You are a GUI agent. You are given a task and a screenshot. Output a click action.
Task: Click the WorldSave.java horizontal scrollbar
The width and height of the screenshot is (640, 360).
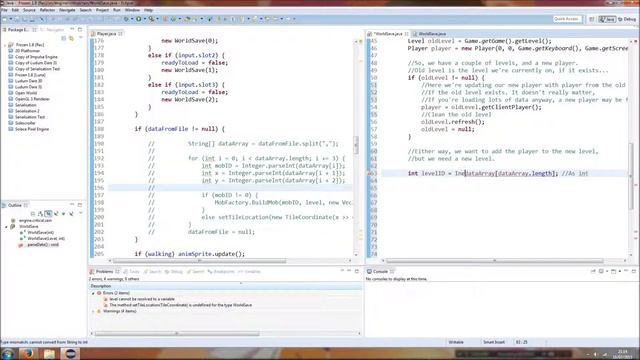494,261
